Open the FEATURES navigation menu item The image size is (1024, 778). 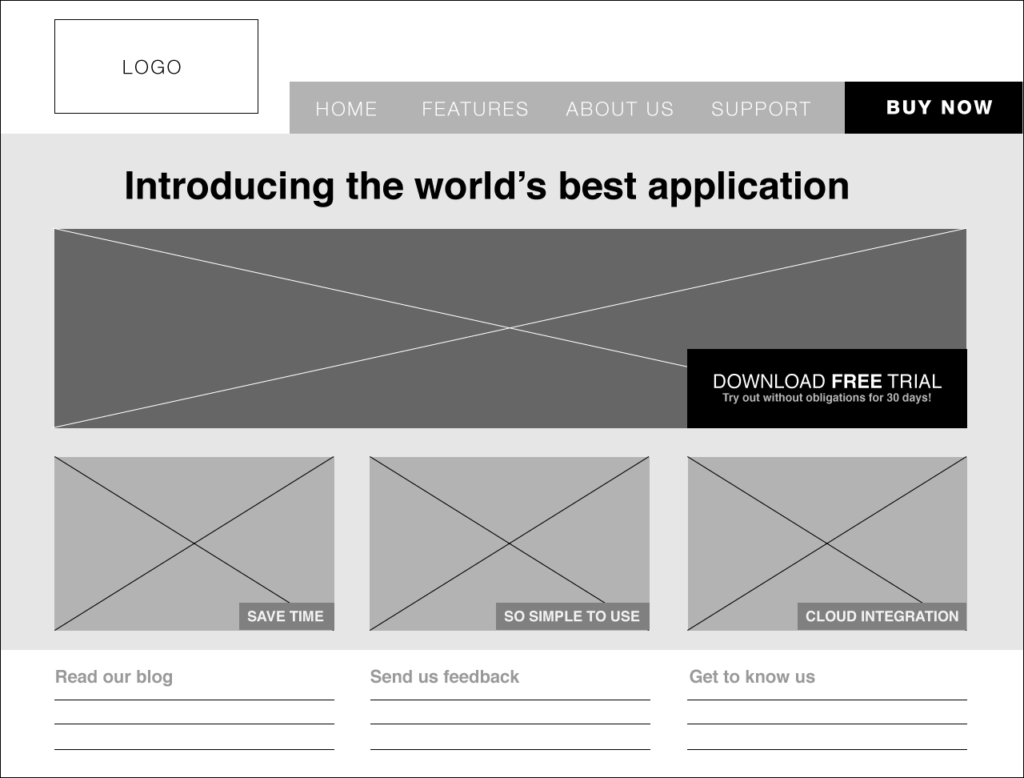(x=475, y=108)
